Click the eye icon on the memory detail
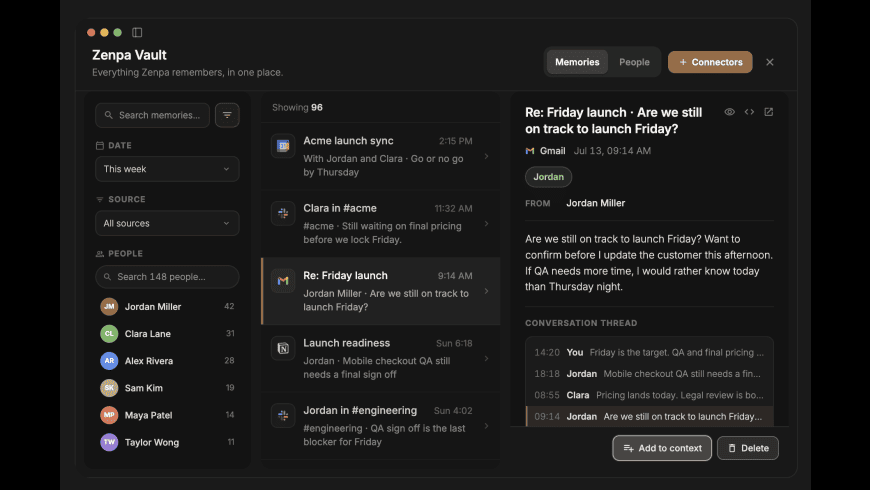Screen dimensions: 870x490 point(730,112)
